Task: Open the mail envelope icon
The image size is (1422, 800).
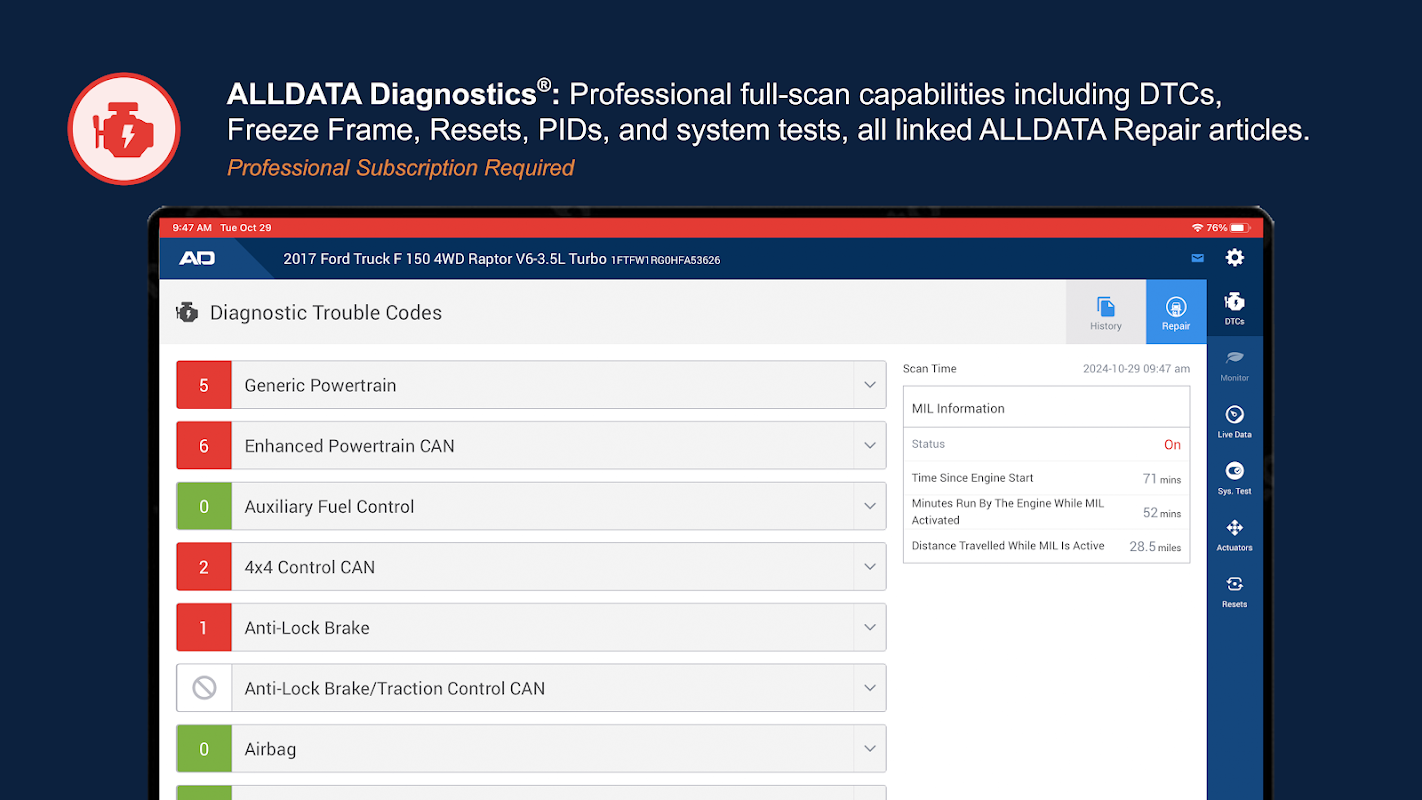Action: point(1197,258)
